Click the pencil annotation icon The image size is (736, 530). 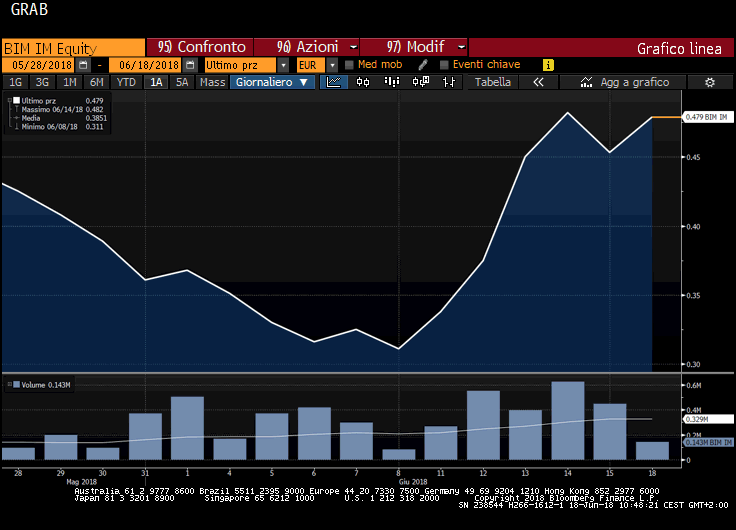[x=423, y=65]
